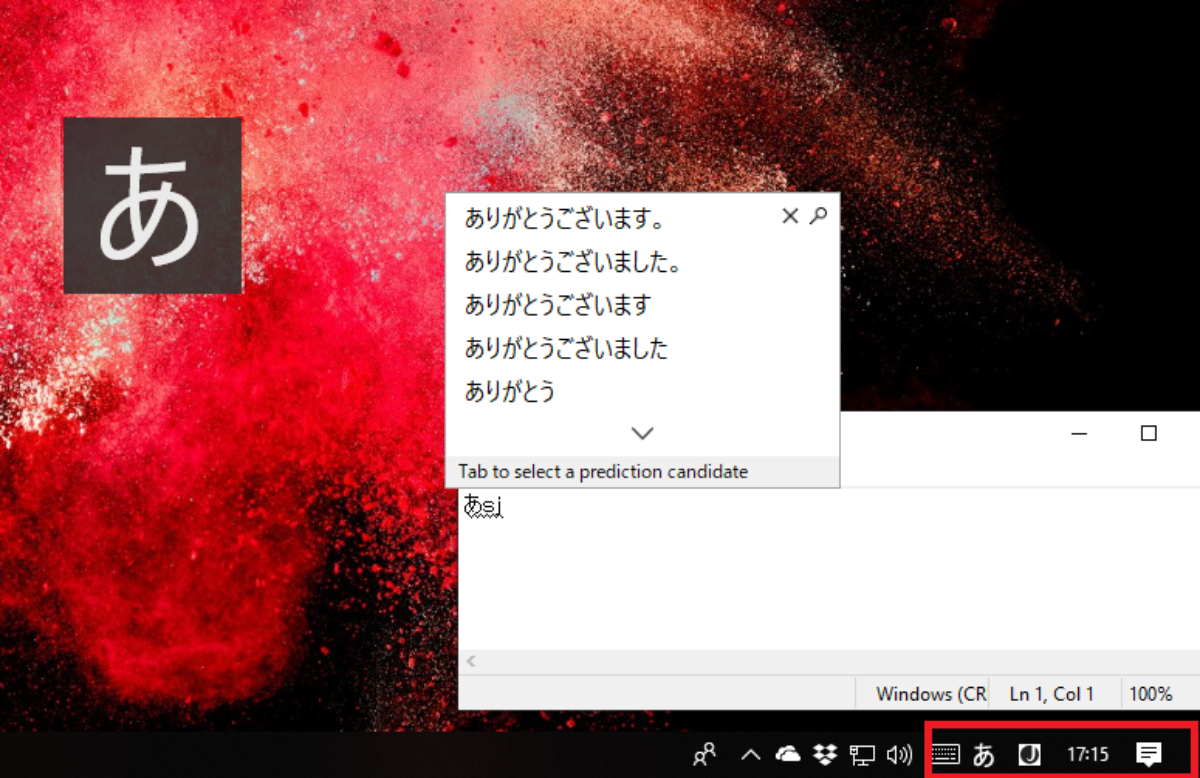Open the volume control
Screen dimensions: 1200x778
coord(899,755)
